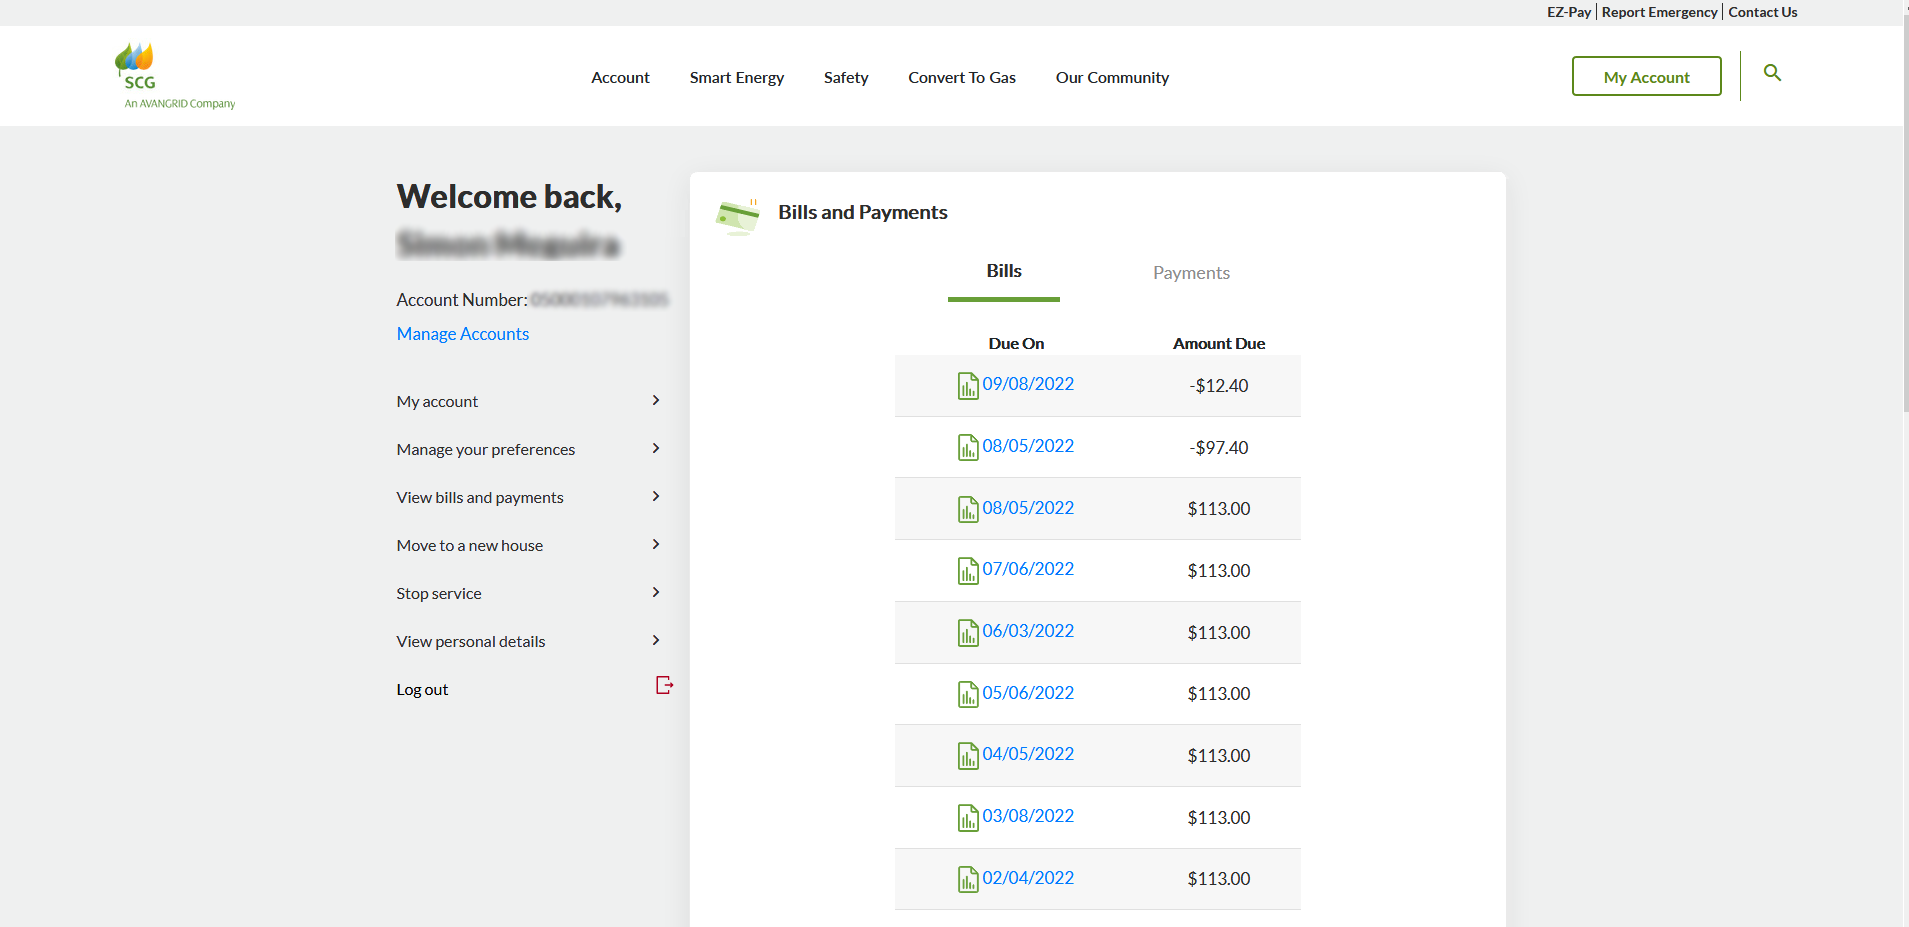Expand Manage your preferences chevron
Screen dimensions: 1909x927
(x=656, y=448)
